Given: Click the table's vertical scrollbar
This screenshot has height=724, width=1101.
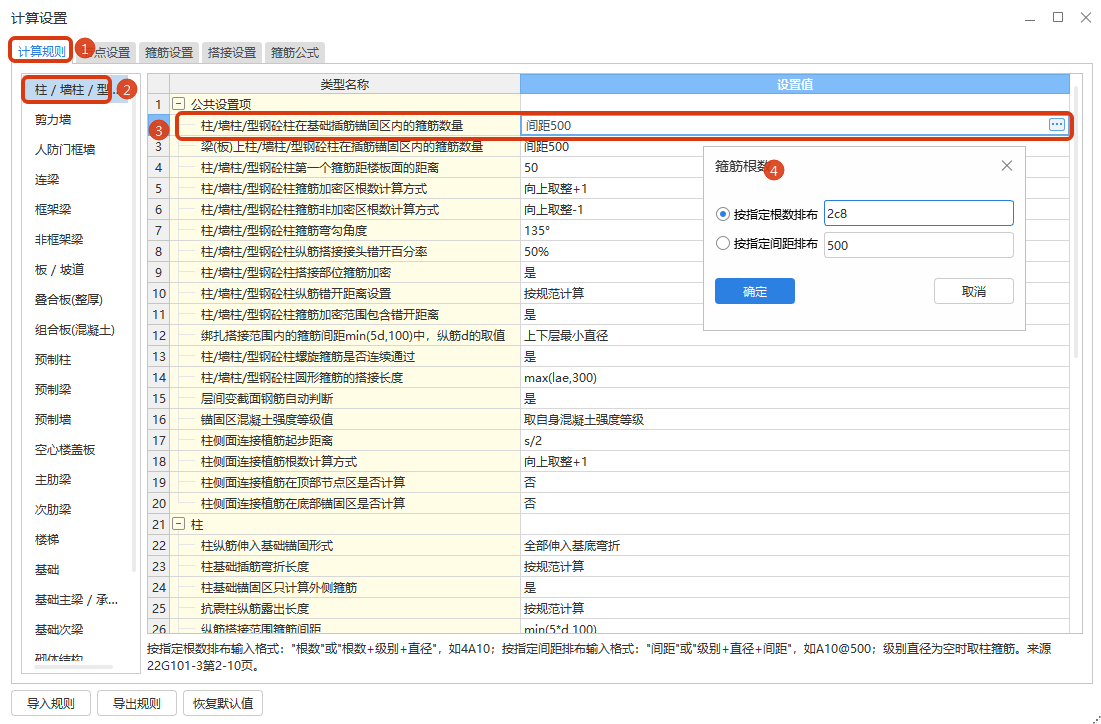Looking at the screenshot, I should pyautogui.click(x=1076, y=222).
